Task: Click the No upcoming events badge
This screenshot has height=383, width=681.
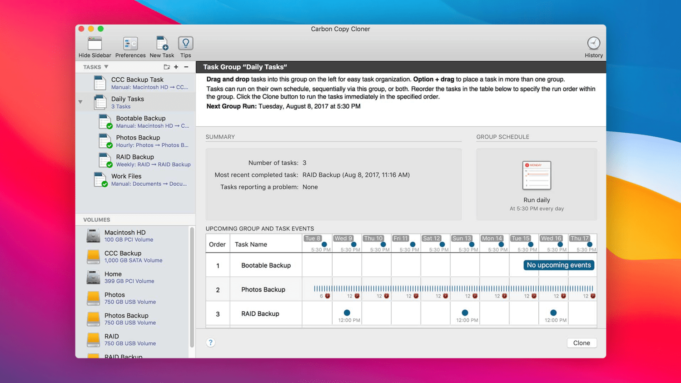Action: point(559,265)
